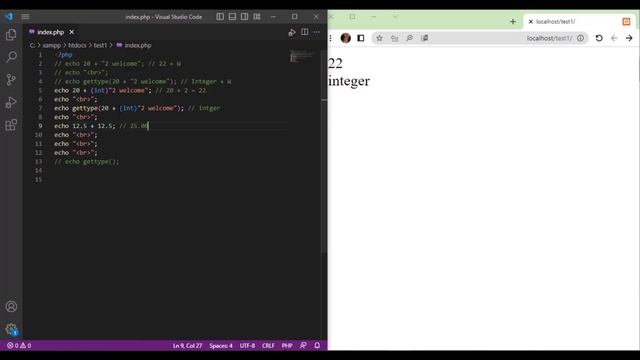Open the Extensions view
The height and width of the screenshot is (360, 640).
[11, 125]
